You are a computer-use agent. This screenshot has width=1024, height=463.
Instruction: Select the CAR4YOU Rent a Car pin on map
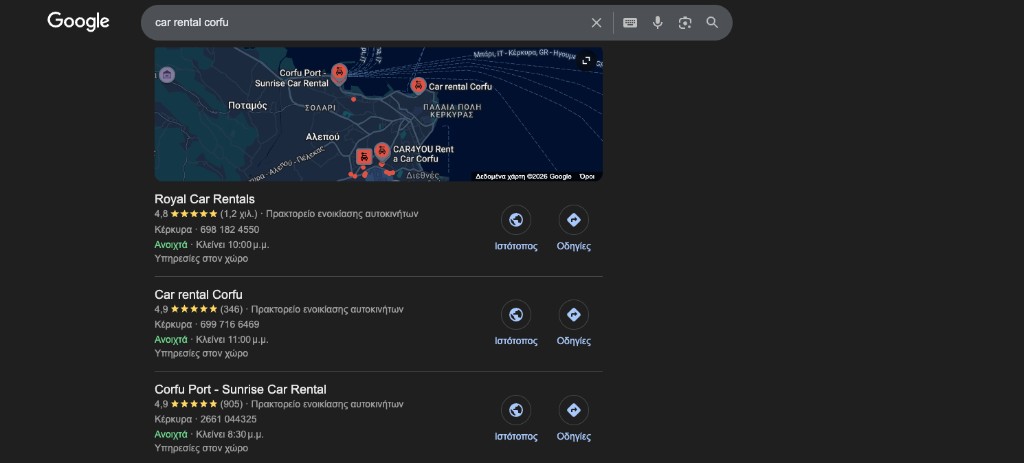(x=381, y=152)
